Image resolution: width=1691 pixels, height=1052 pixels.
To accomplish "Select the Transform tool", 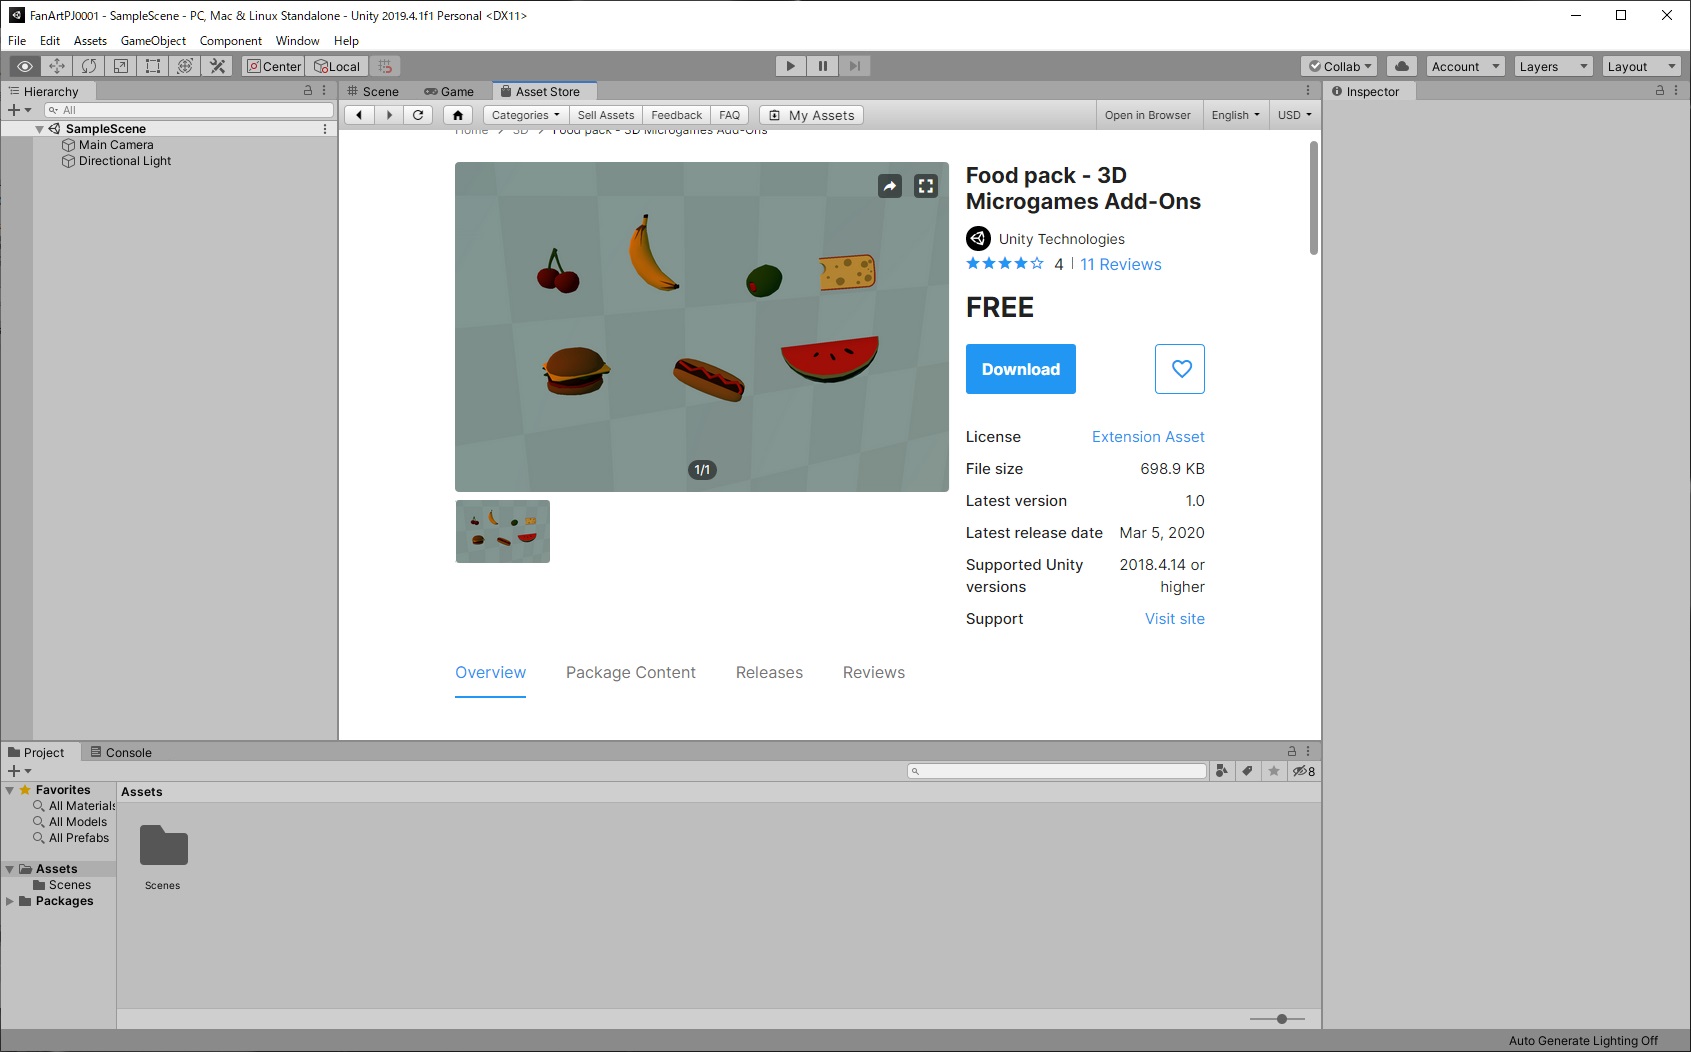I will click(x=185, y=66).
